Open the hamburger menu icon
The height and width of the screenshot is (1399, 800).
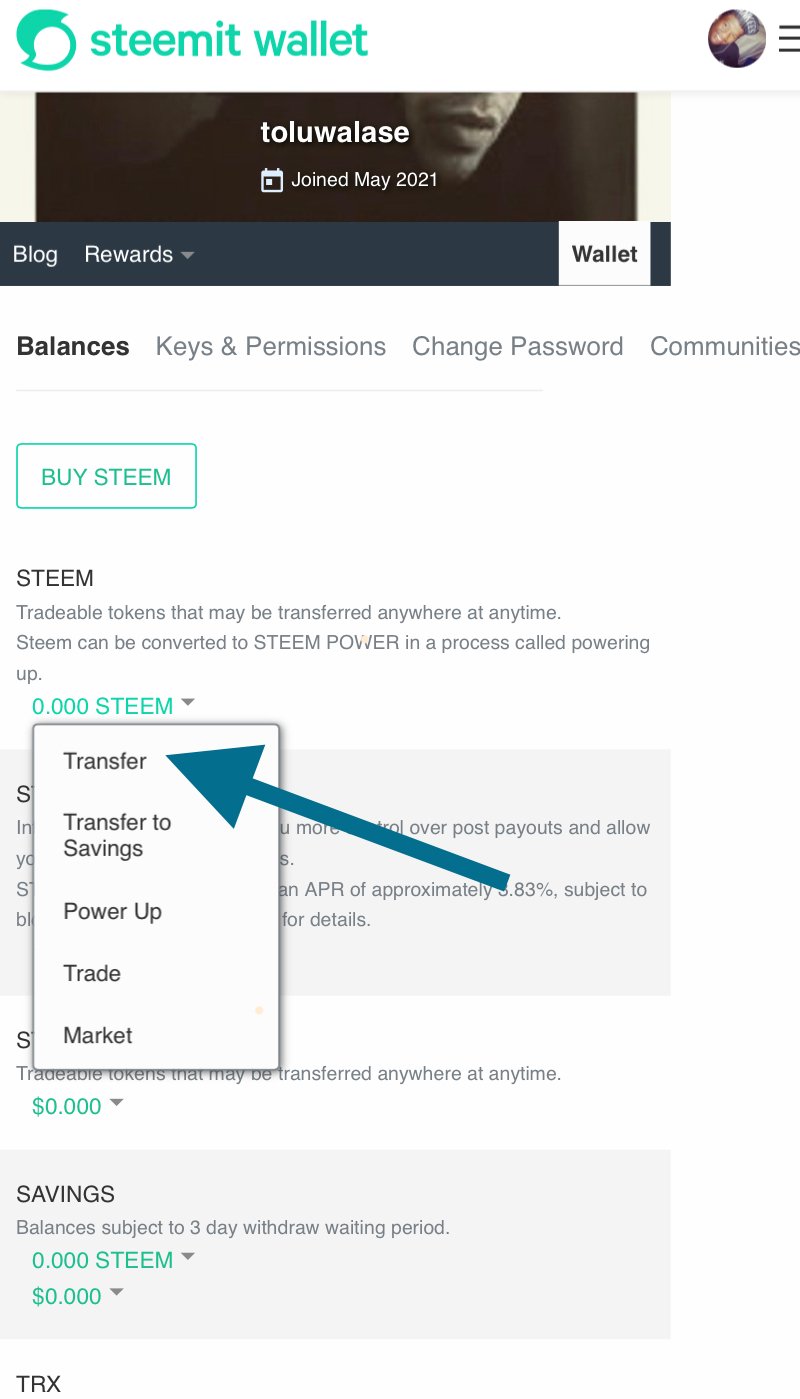[x=789, y=39]
